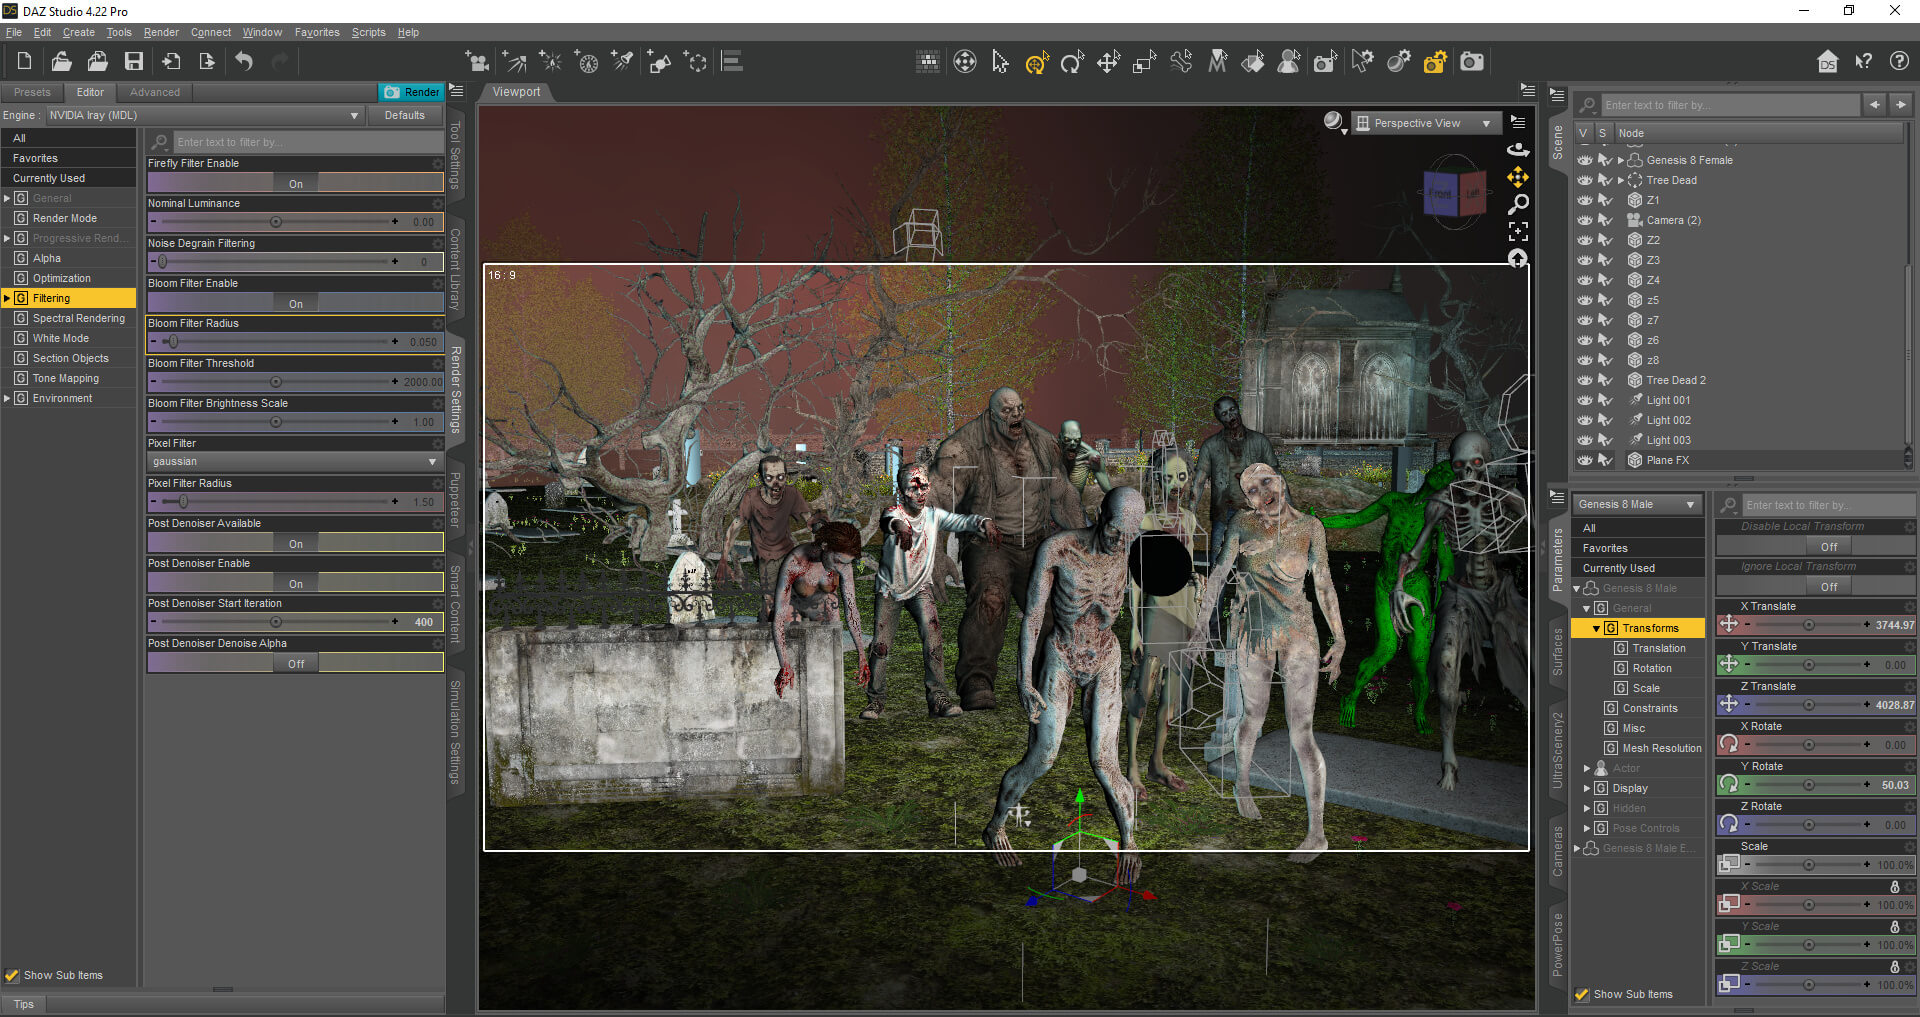Image resolution: width=1920 pixels, height=1017 pixels.
Task: Open the Render menu
Action: [x=161, y=32]
